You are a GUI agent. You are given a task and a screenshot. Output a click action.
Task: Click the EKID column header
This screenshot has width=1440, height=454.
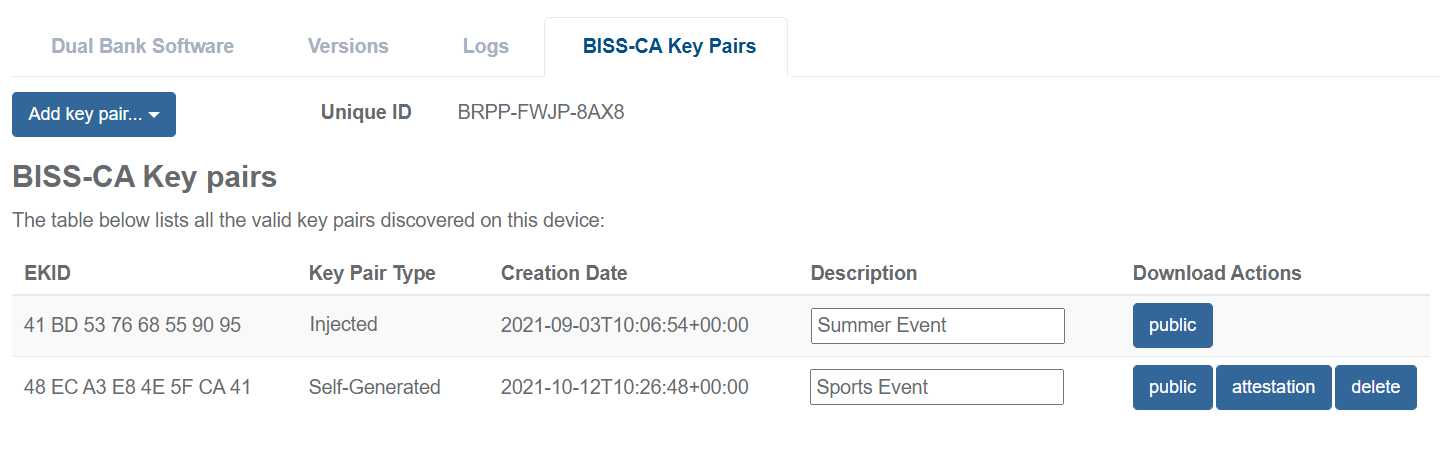pyautogui.click(x=47, y=273)
